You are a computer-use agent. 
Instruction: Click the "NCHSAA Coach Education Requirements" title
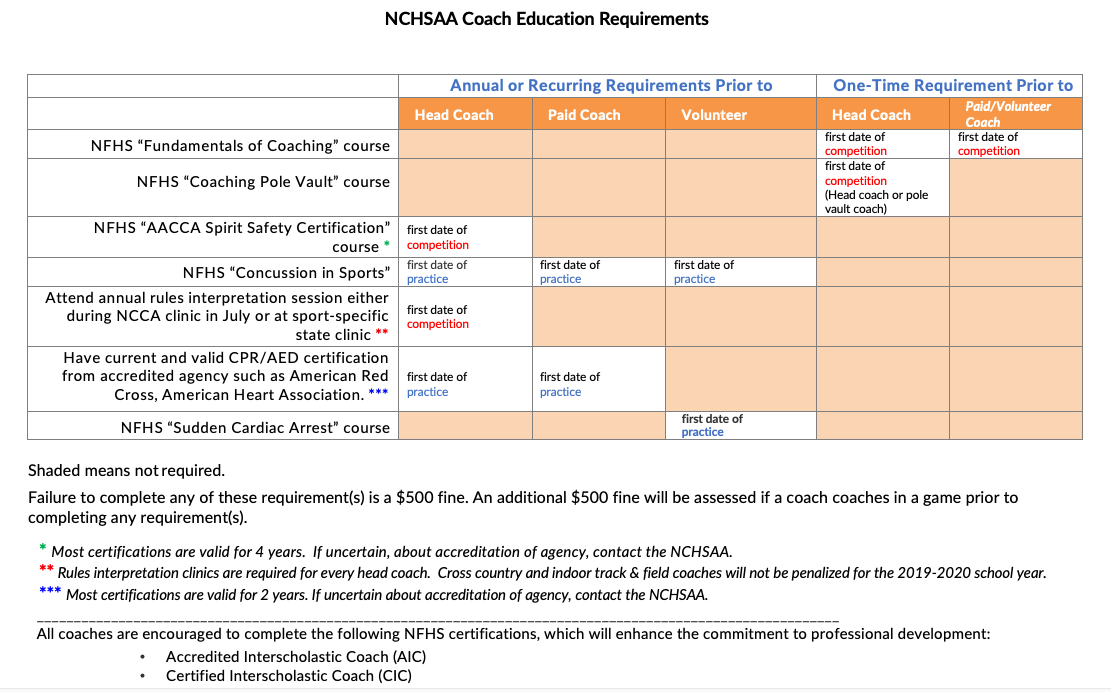[x=546, y=19]
